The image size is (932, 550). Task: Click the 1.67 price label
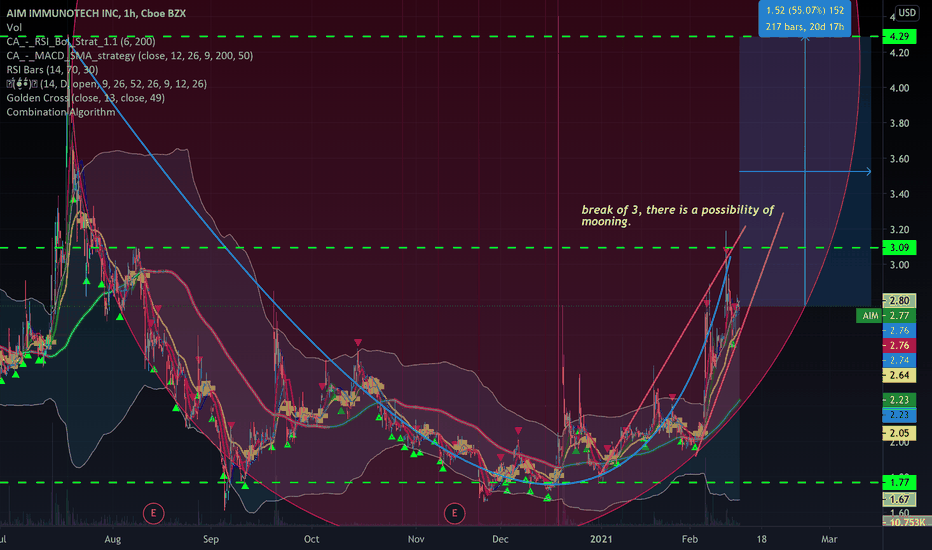click(899, 499)
